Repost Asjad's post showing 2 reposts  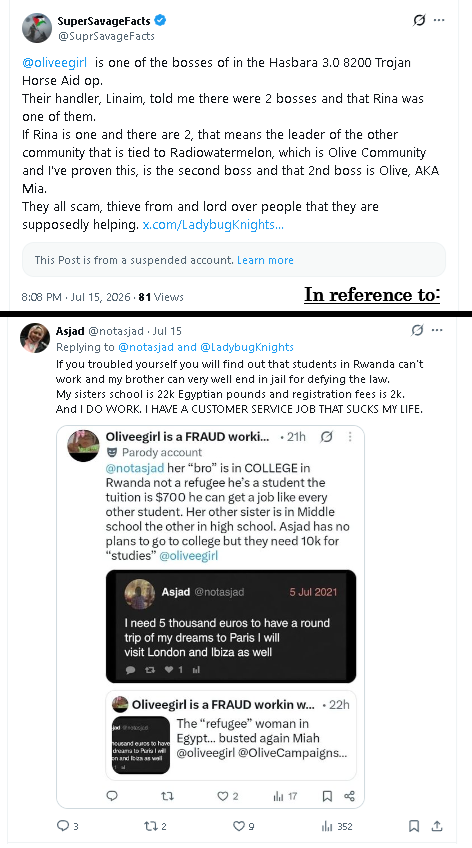click(x=155, y=826)
